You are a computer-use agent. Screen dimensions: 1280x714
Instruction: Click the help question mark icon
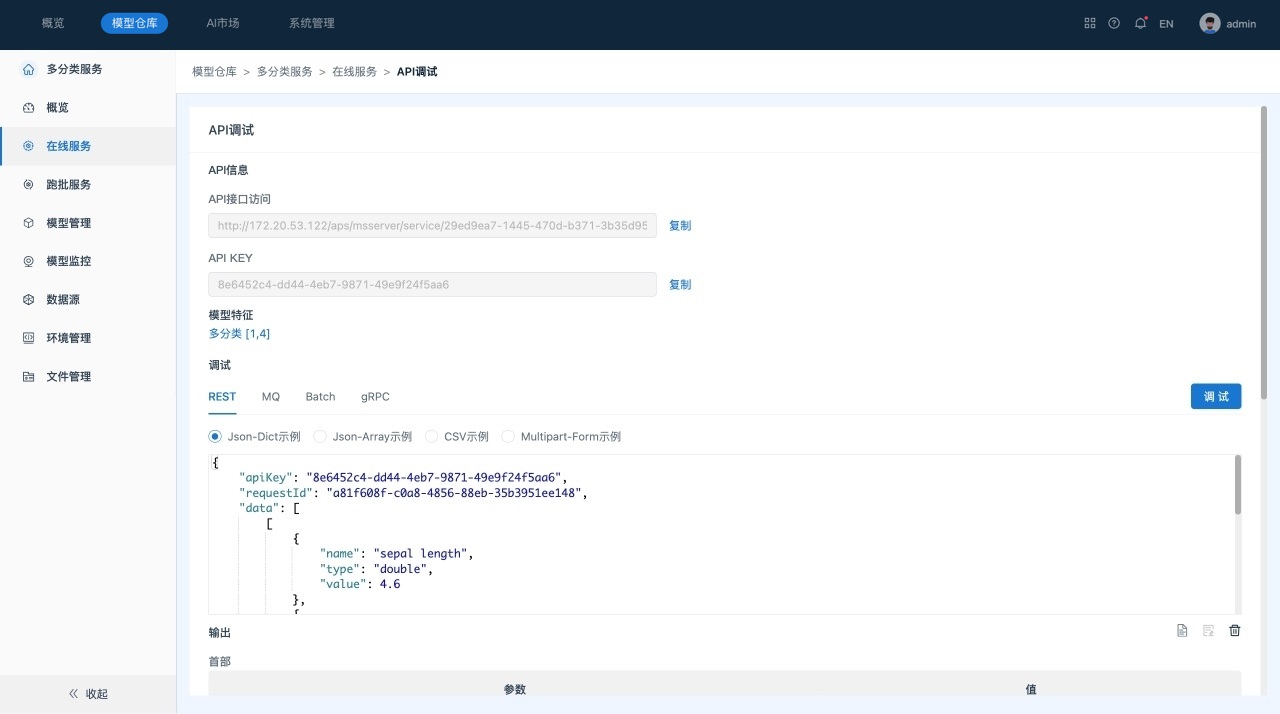[1114, 23]
